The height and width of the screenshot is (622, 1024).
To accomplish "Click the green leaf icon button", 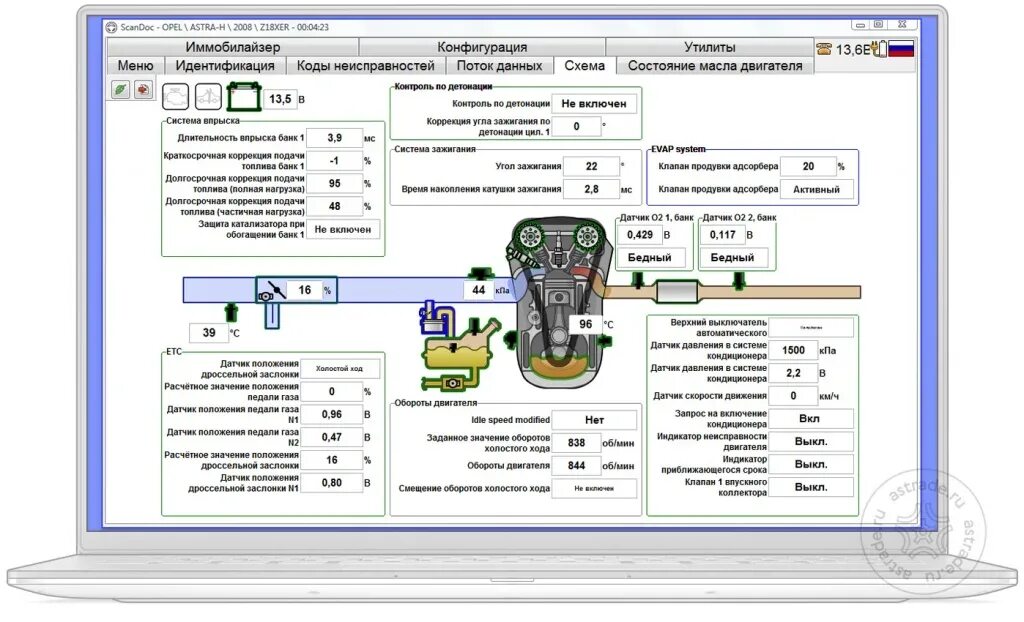I will click(x=120, y=90).
